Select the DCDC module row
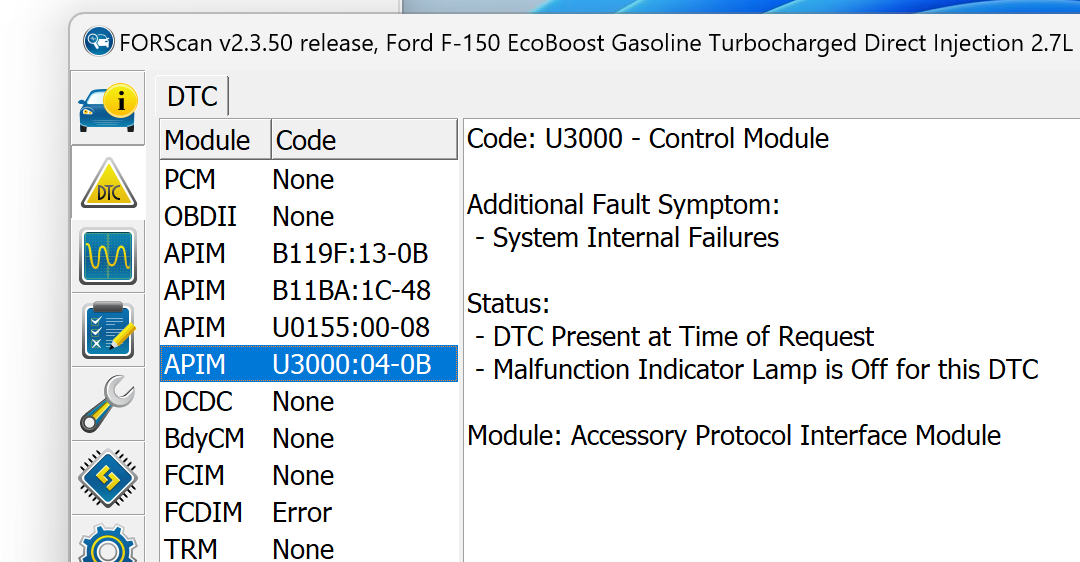The image size is (1080, 562). (x=308, y=402)
